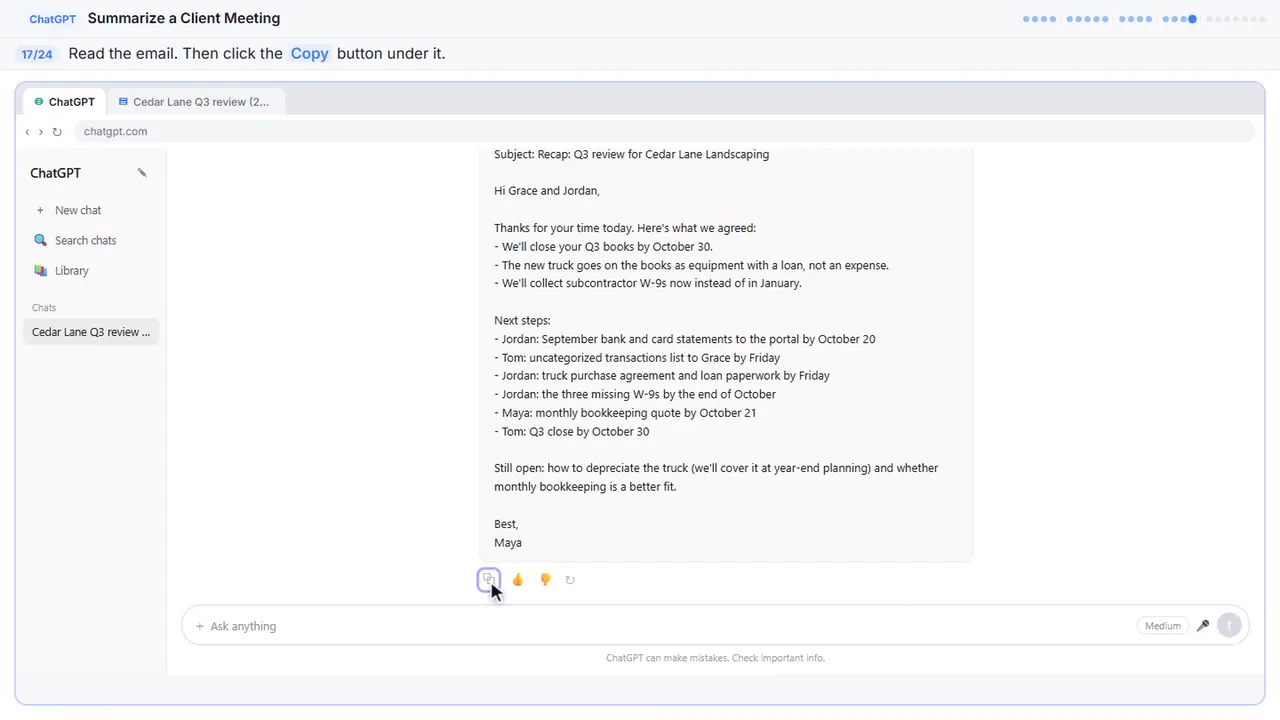This screenshot has width=1280, height=720.
Task: Click 'Maya: monthly bookkeeping quote by October 21'
Action: coord(625,413)
